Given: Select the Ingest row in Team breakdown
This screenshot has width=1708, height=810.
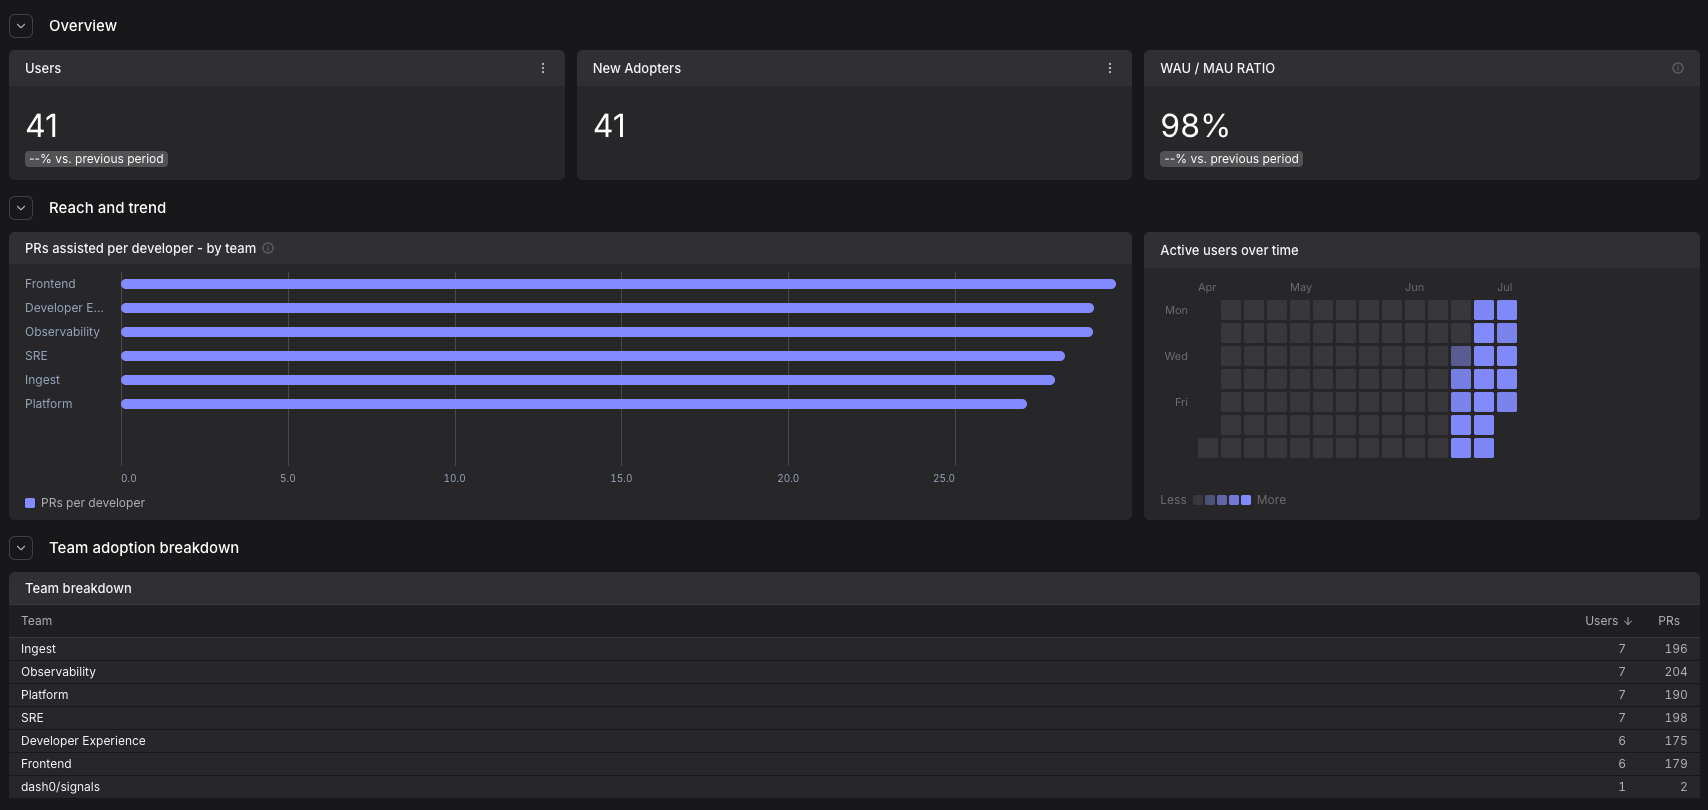Looking at the screenshot, I should (854, 649).
